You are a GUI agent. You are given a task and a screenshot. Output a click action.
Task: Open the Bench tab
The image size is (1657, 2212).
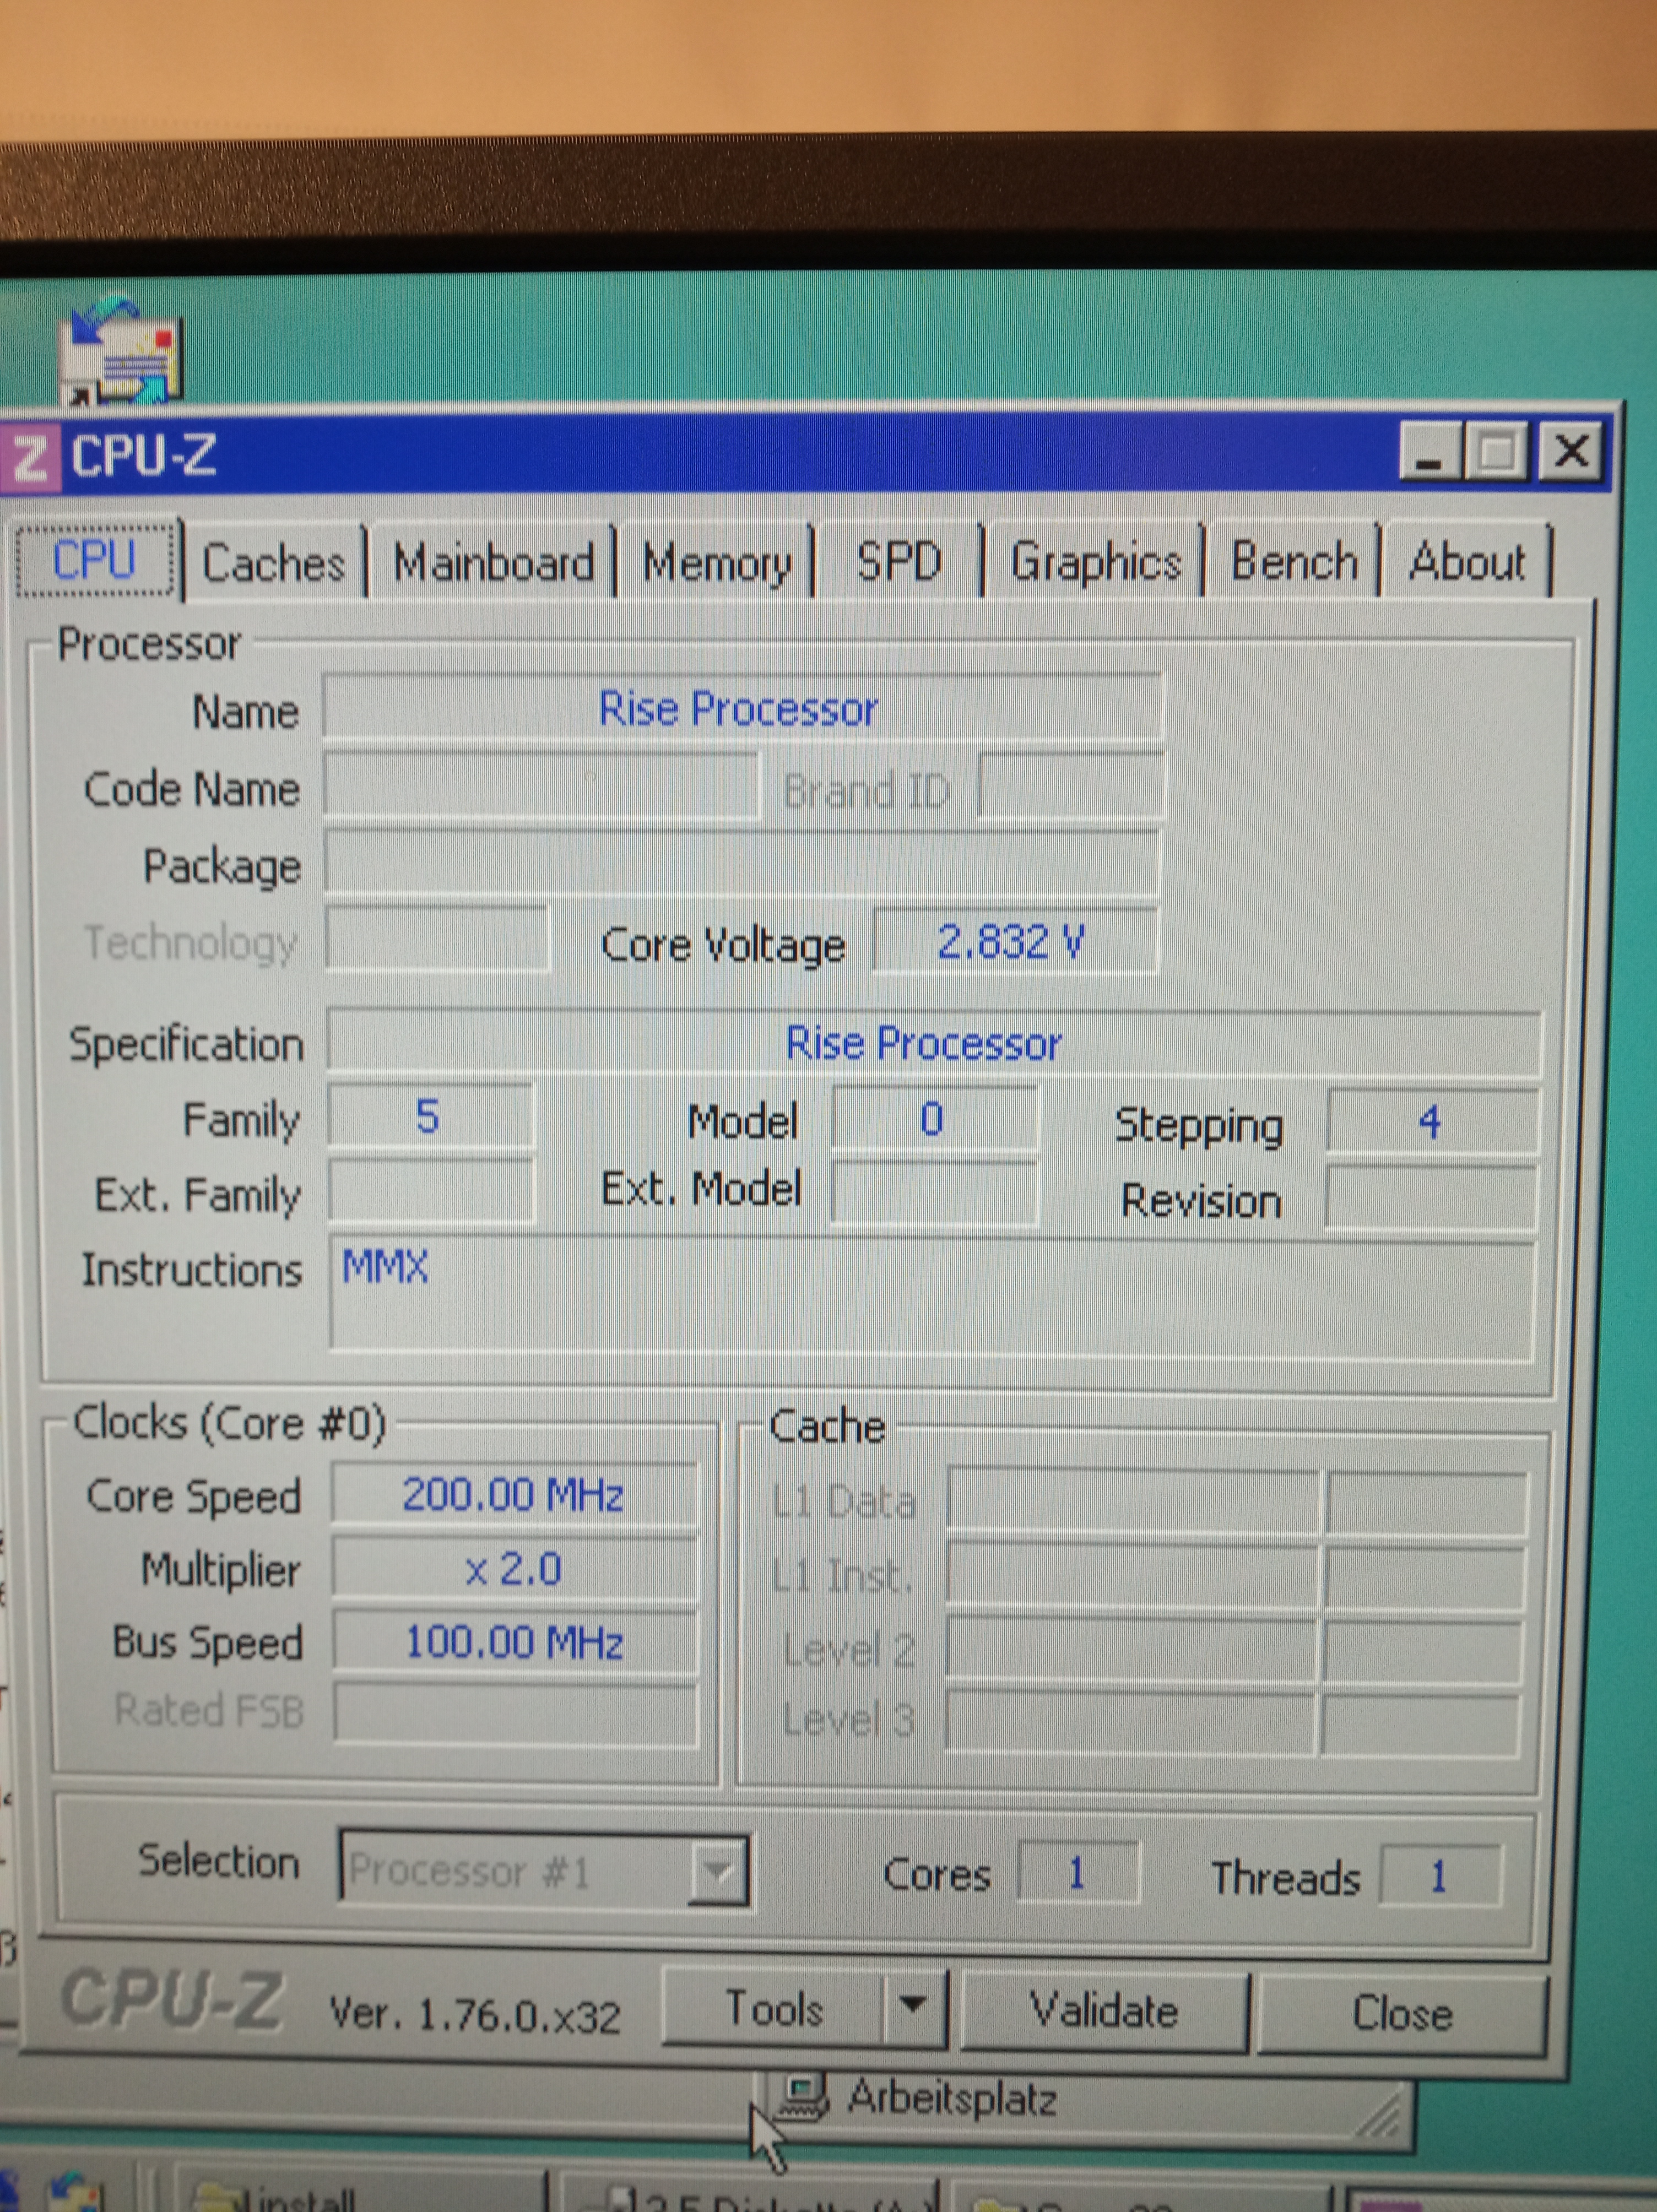(x=1294, y=561)
